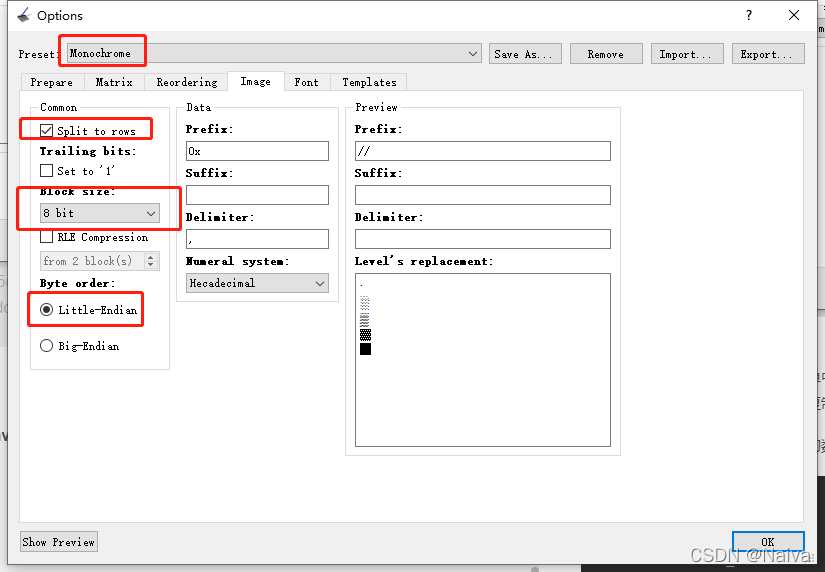Switch to the Templates tab
The height and width of the screenshot is (572, 825).
(x=369, y=82)
